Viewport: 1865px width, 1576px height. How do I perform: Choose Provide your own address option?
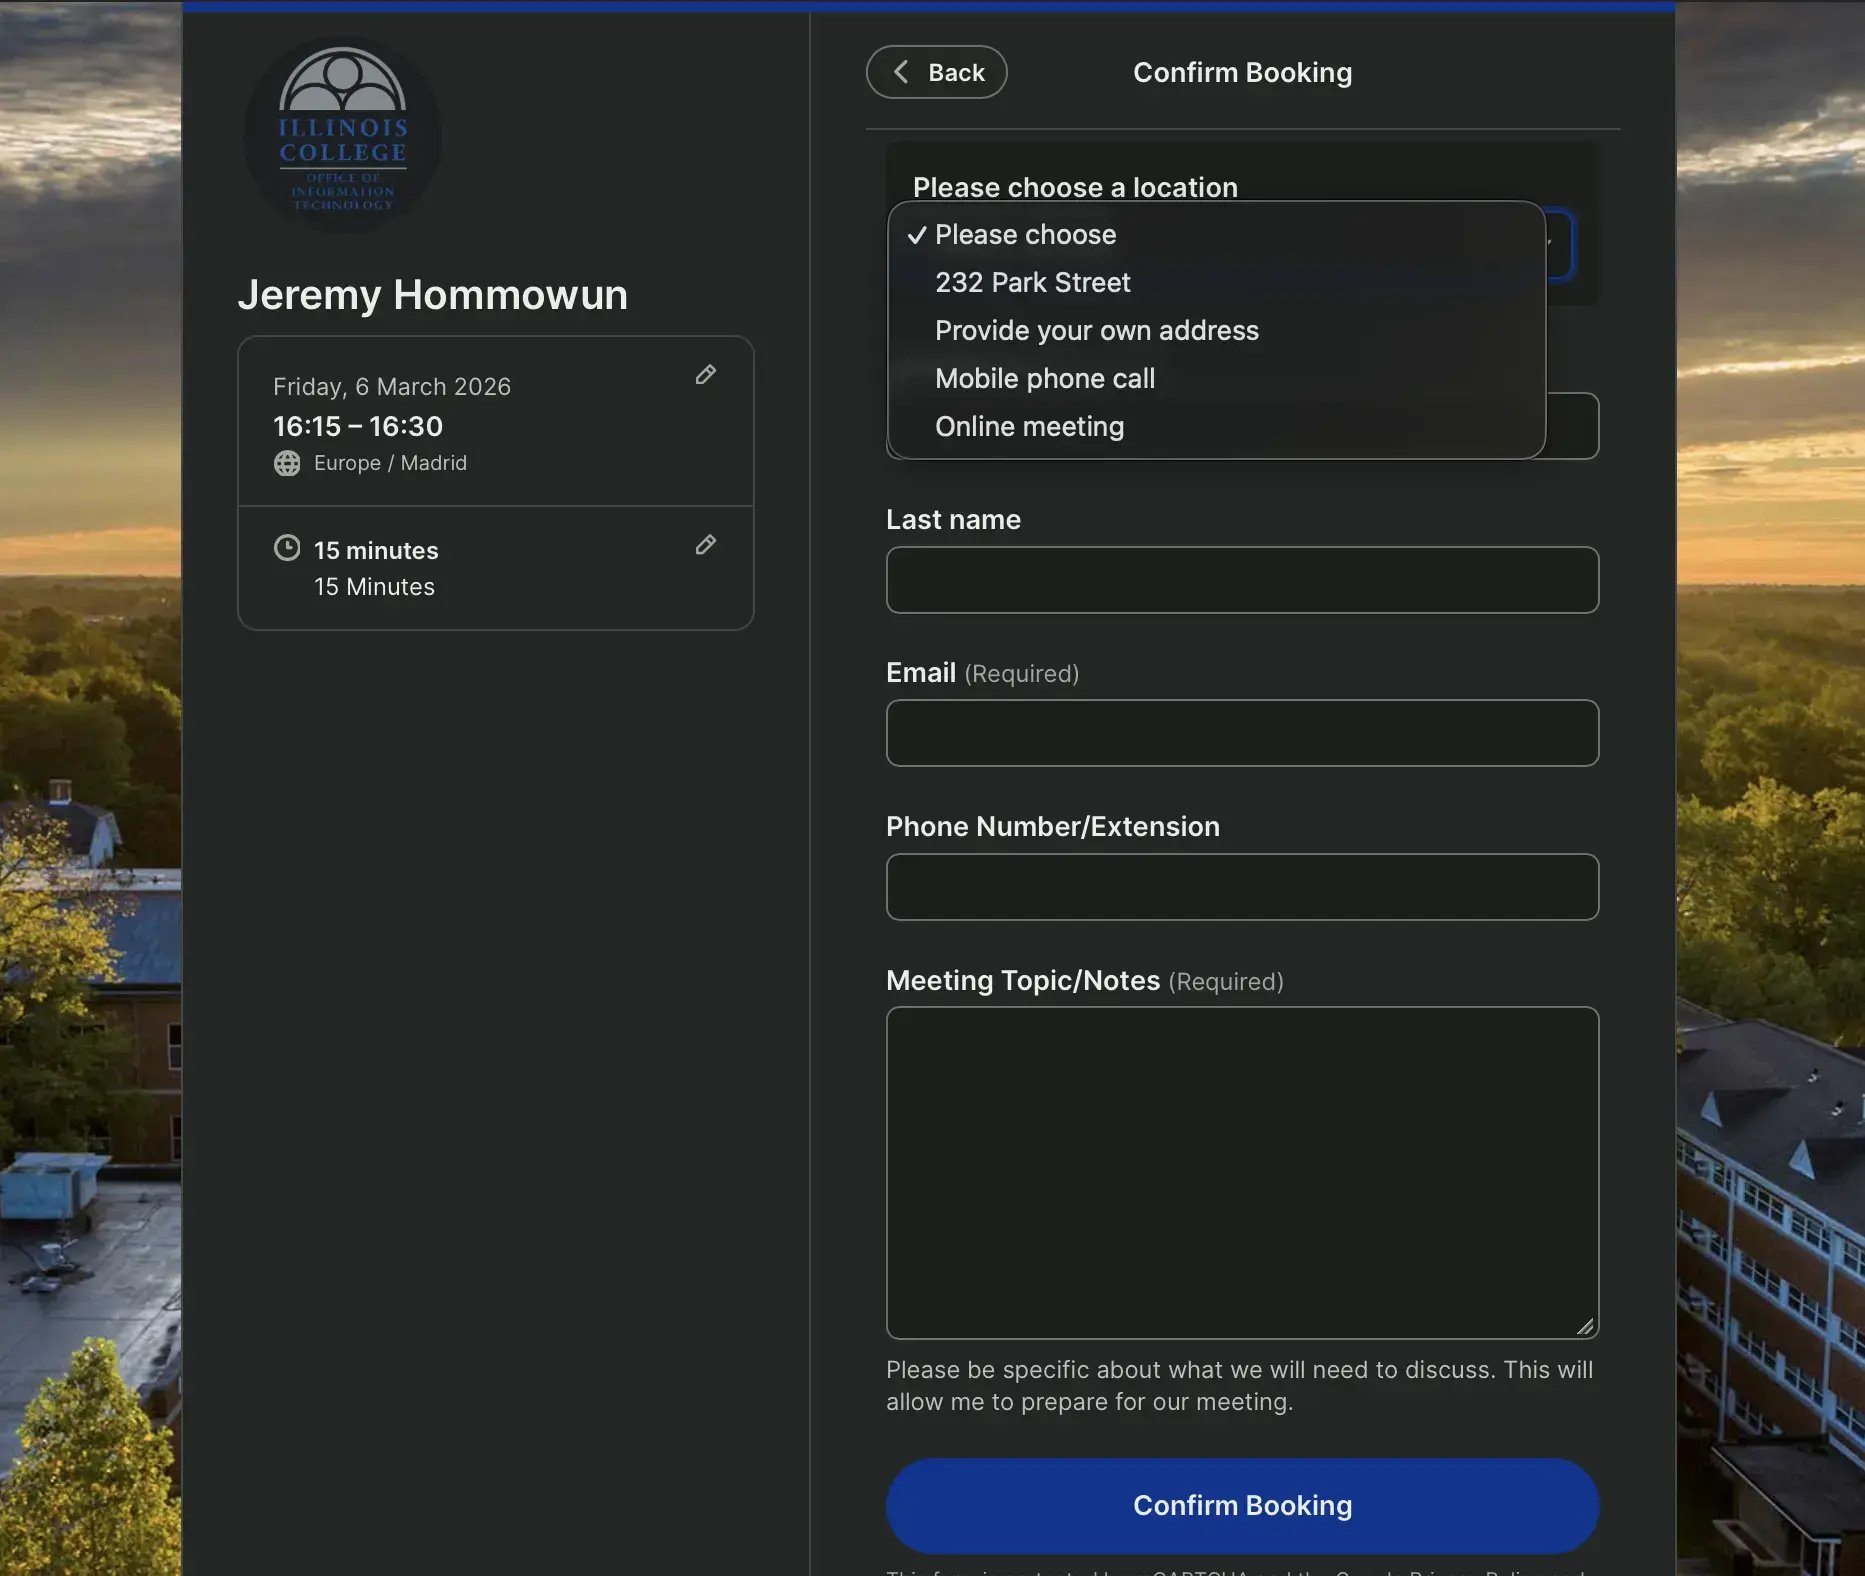coord(1096,330)
